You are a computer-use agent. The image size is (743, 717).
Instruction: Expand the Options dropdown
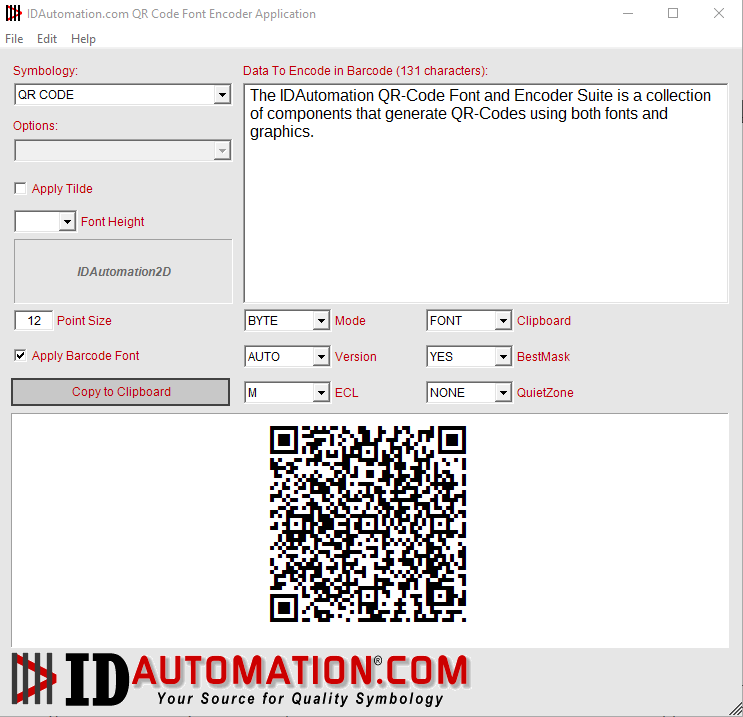pos(222,151)
